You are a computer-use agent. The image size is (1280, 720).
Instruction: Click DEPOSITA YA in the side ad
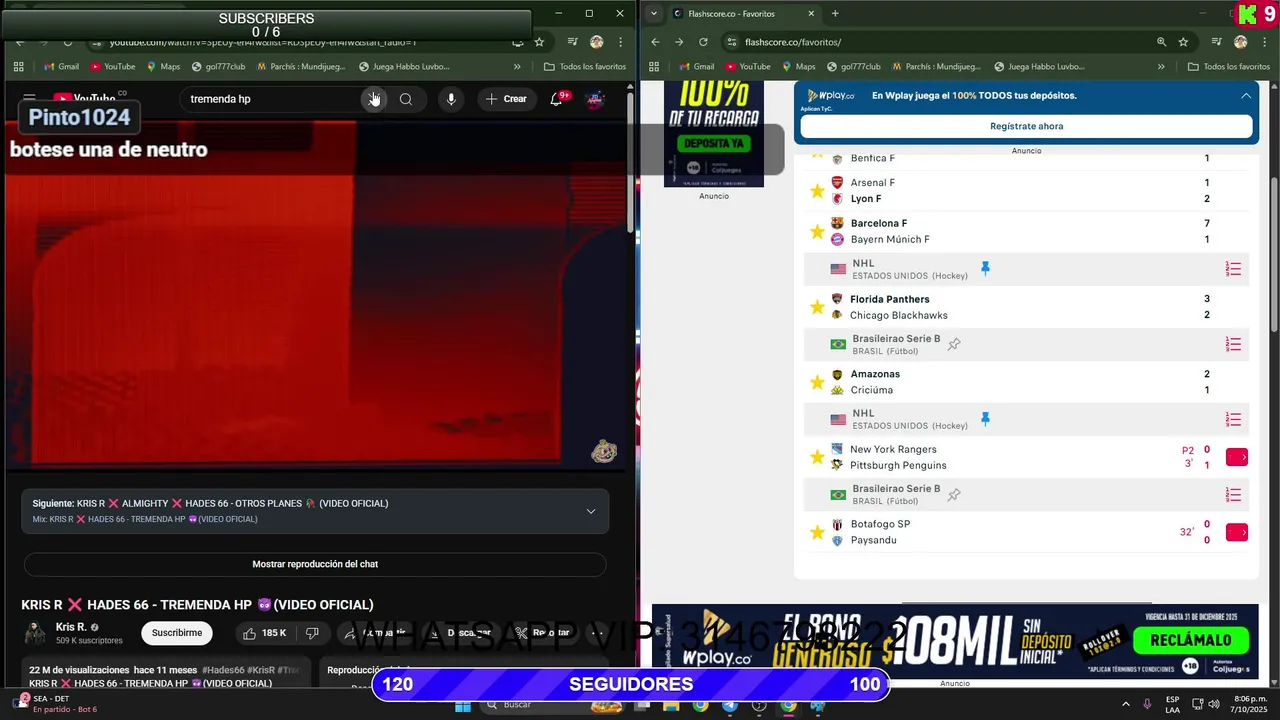714,143
